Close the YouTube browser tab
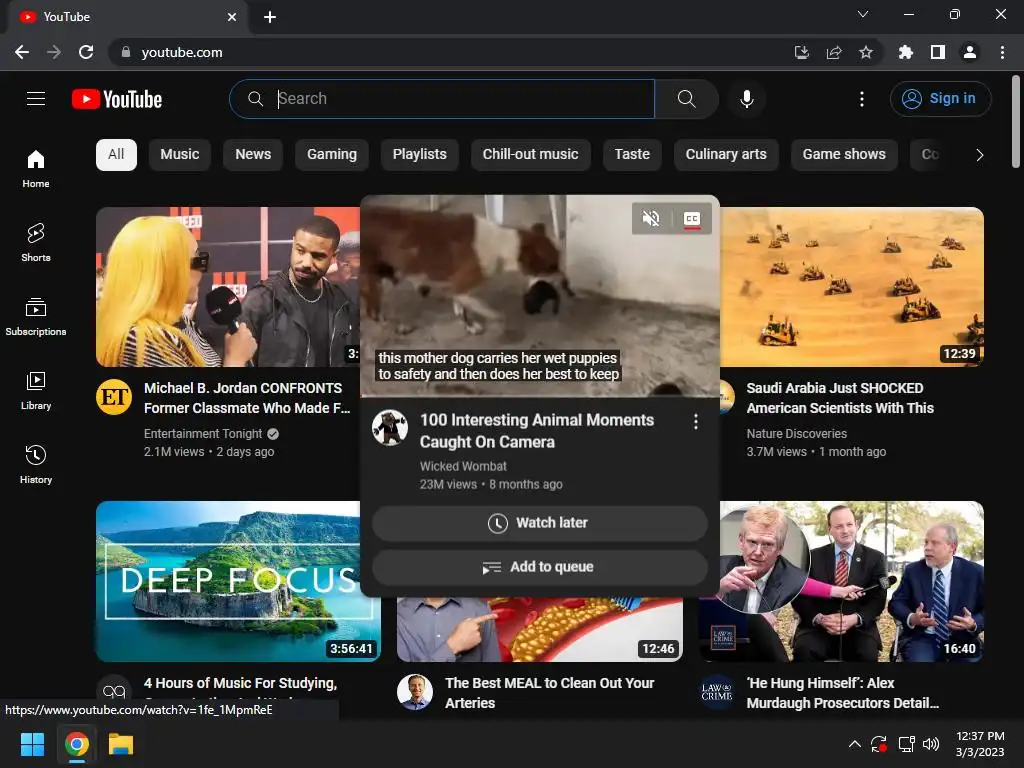Viewport: 1024px width, 768px height. point(232,17)
